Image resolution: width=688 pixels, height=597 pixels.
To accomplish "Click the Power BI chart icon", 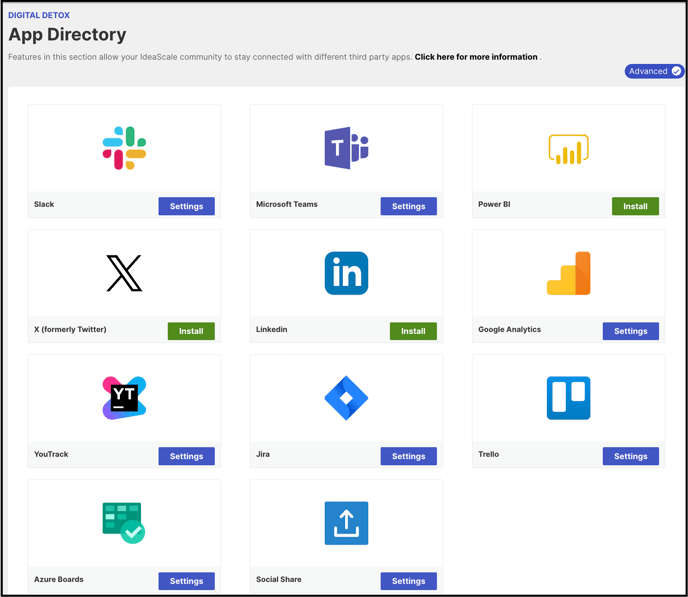I will (568, 149).
